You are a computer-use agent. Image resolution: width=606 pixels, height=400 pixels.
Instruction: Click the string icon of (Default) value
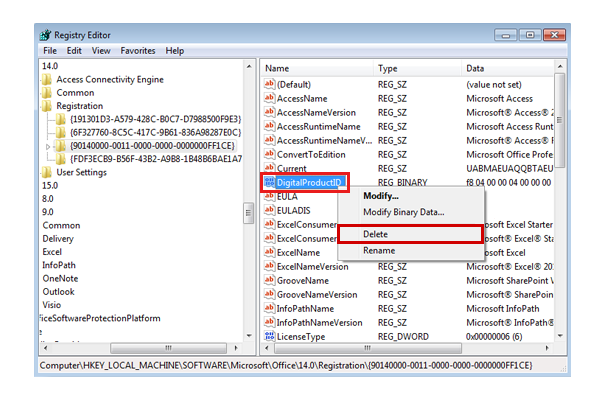[x=269, y=84]
